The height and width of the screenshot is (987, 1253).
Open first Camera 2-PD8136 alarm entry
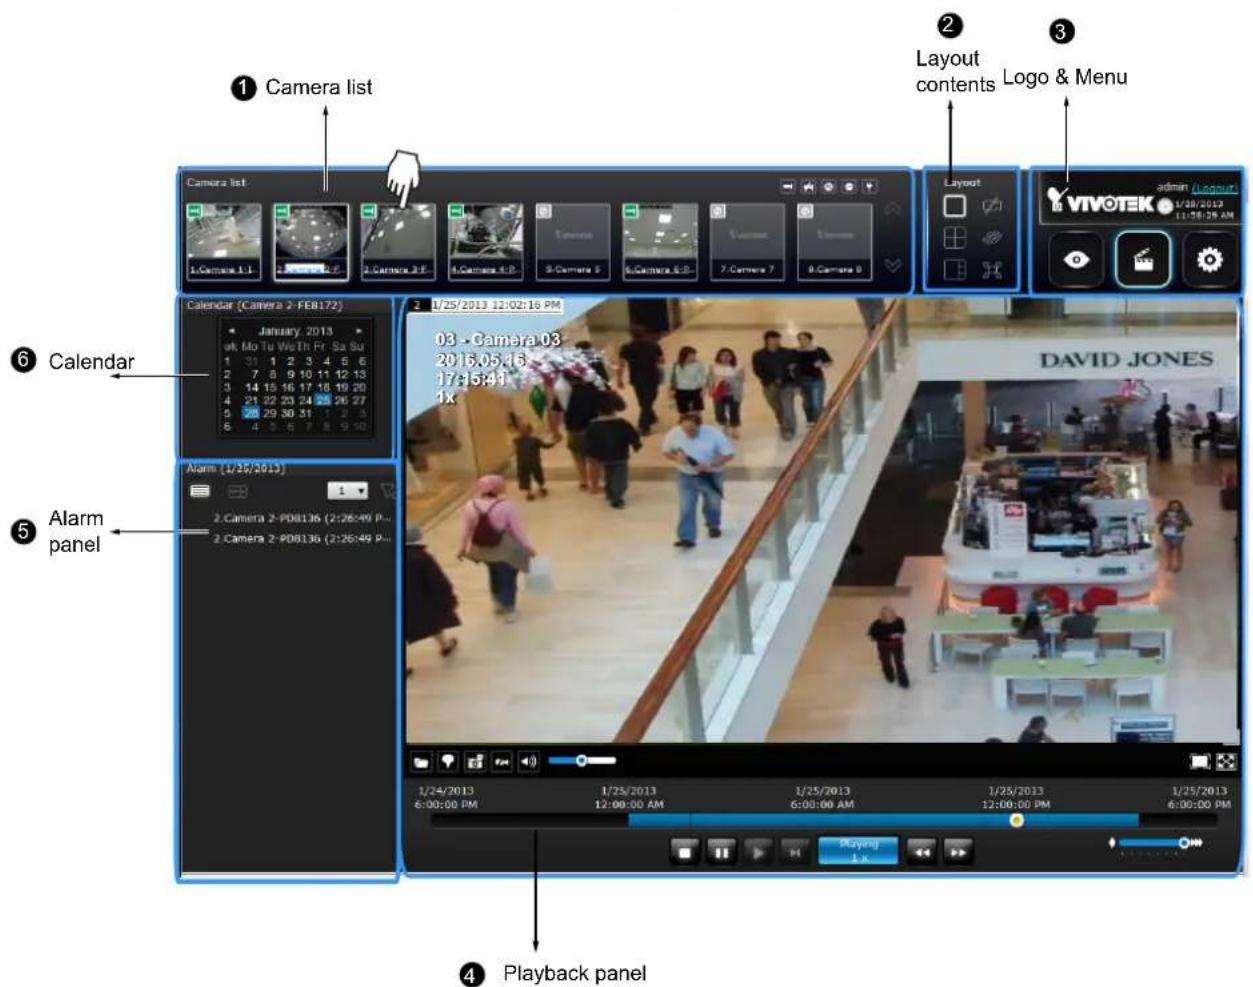301,518
